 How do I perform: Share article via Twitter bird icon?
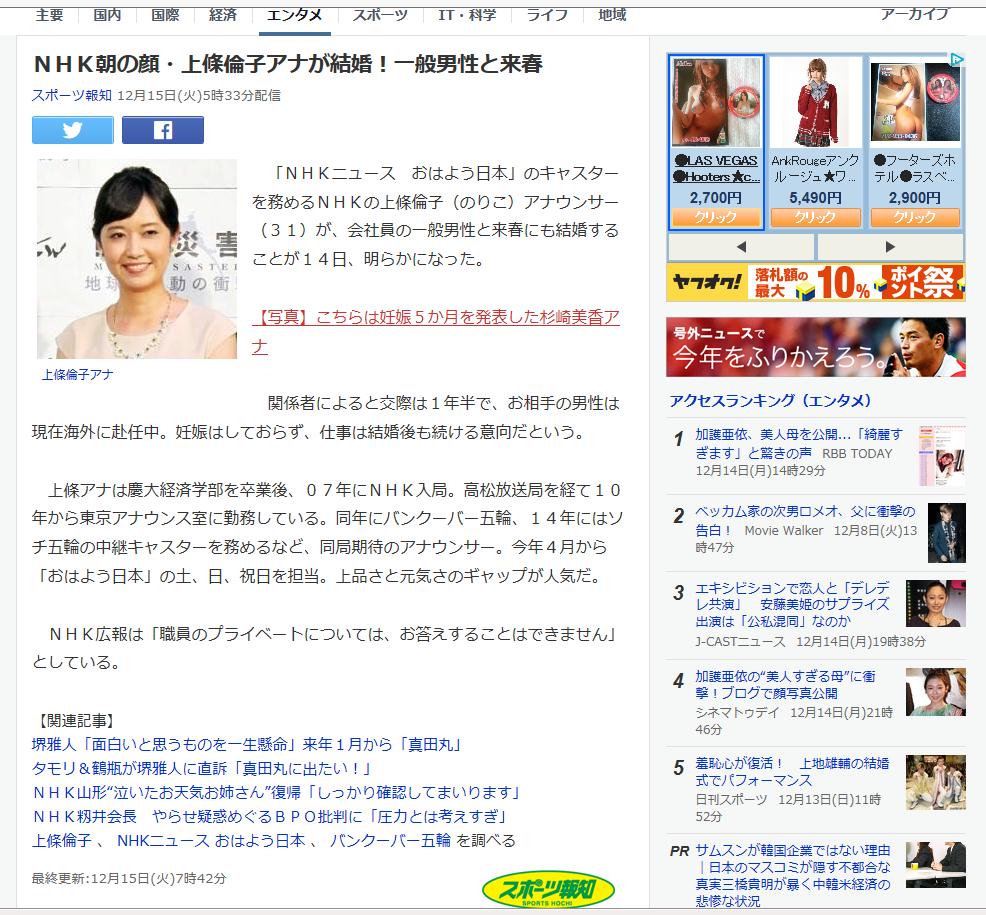click(x=72, y=130)
